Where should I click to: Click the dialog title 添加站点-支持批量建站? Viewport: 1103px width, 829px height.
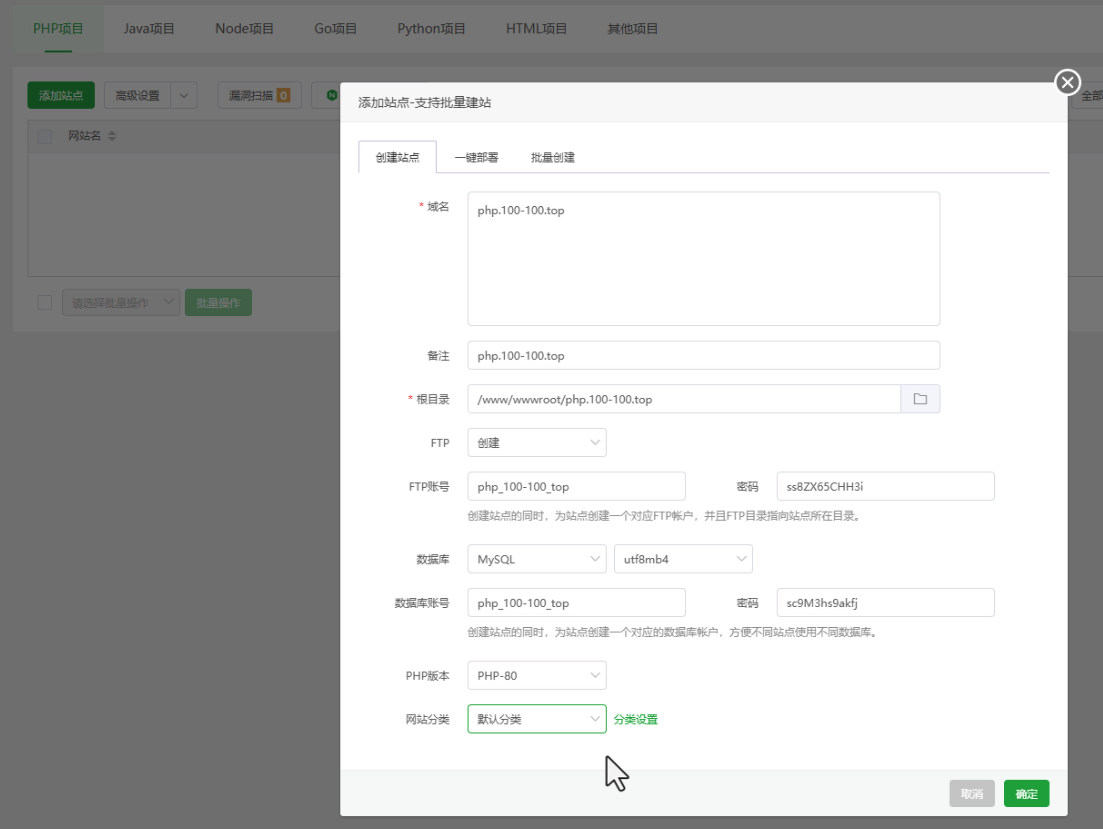pos(424,103)
